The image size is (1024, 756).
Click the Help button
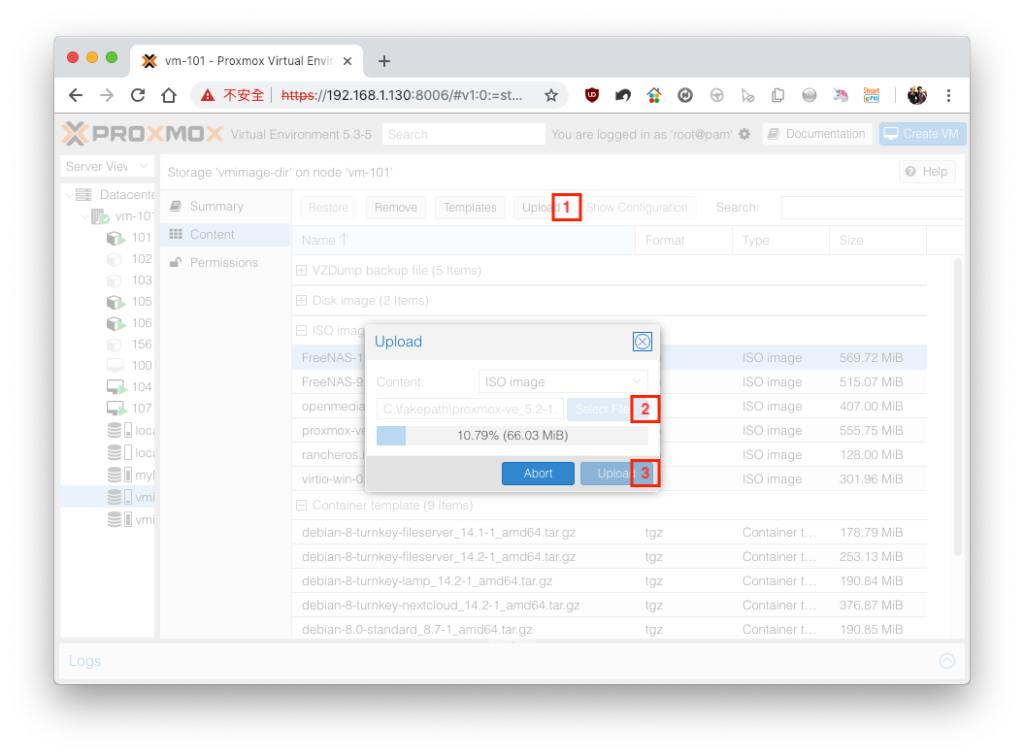pos(927,172)
